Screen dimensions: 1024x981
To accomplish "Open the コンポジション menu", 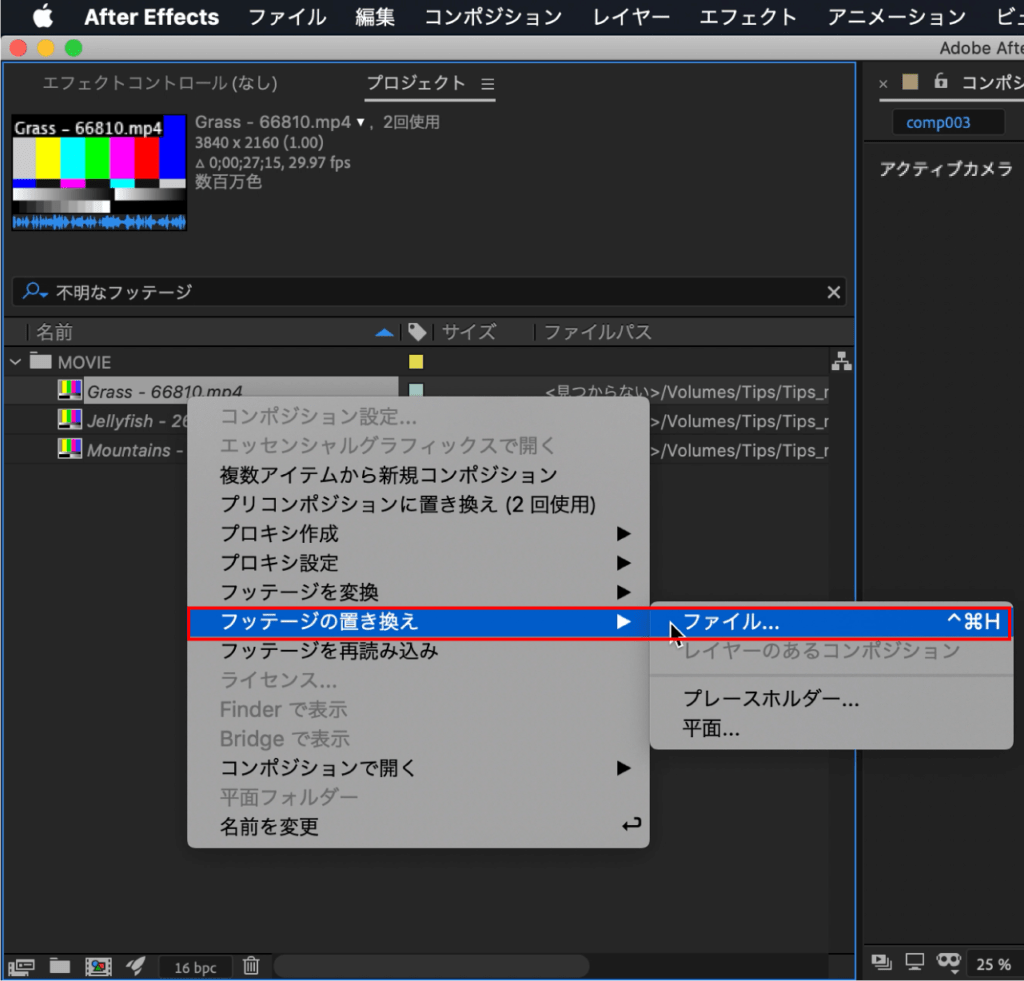I will point(493,17).
